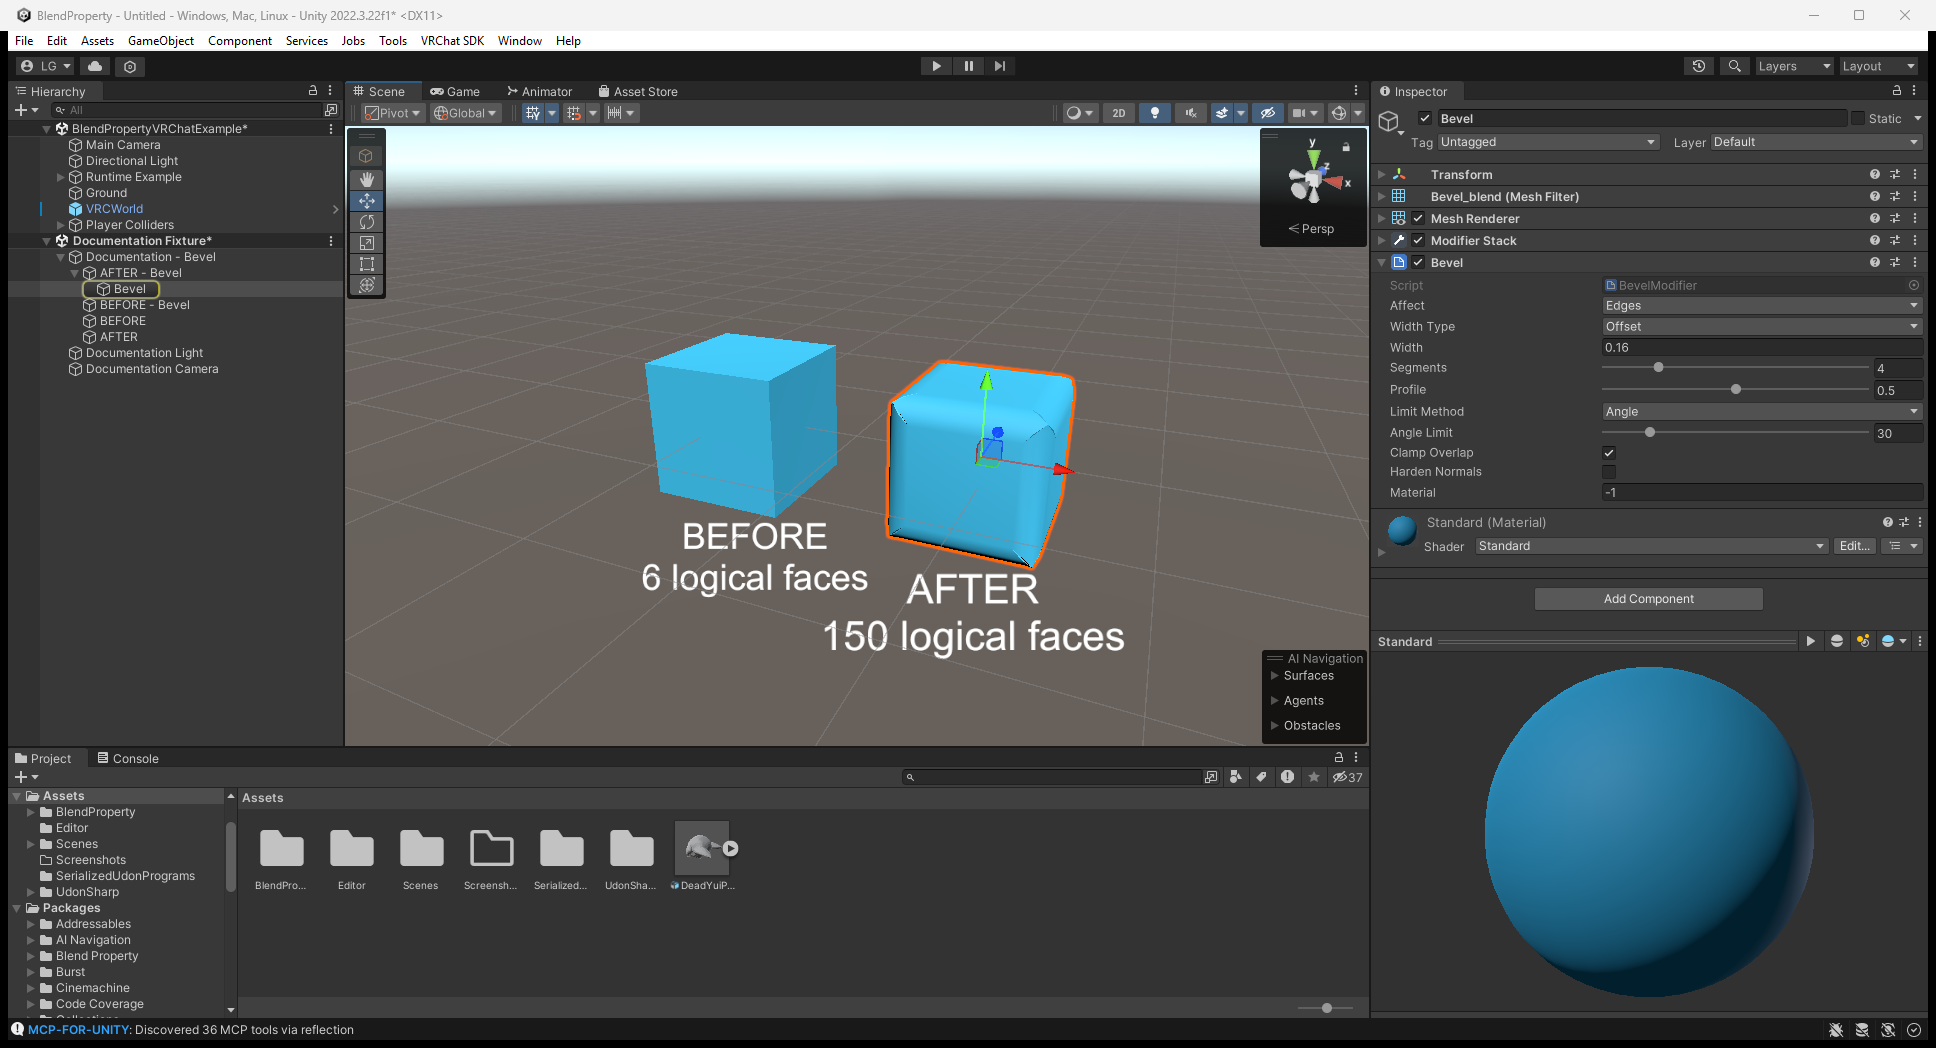Collapse the AFTER - Bevel hierarchy item
Viewport: 1936px width, 1048px height.
coord(75,273)
